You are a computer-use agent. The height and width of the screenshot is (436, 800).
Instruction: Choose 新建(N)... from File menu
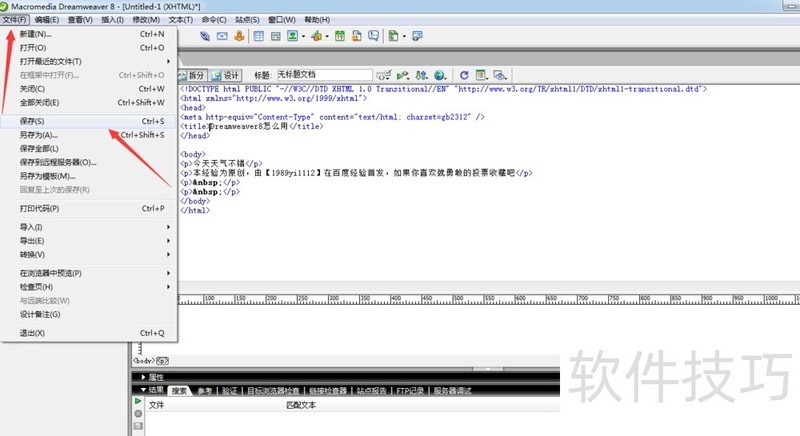(x=89, y=34)
